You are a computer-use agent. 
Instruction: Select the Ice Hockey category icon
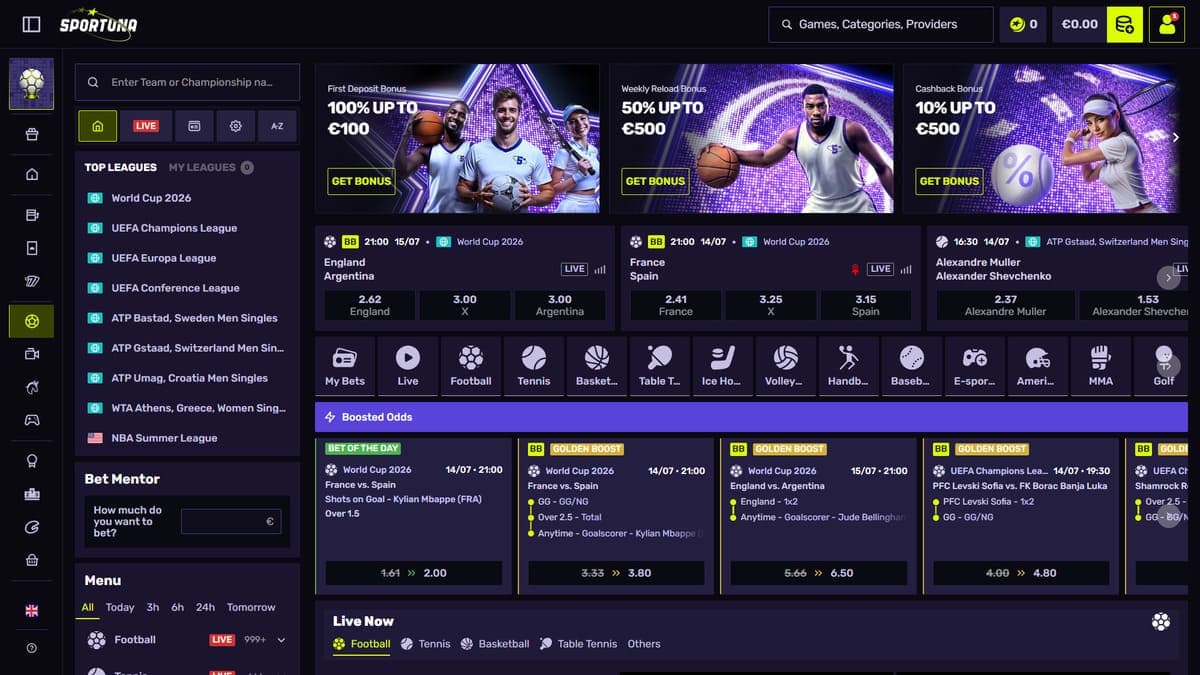(x=721, y=366)
